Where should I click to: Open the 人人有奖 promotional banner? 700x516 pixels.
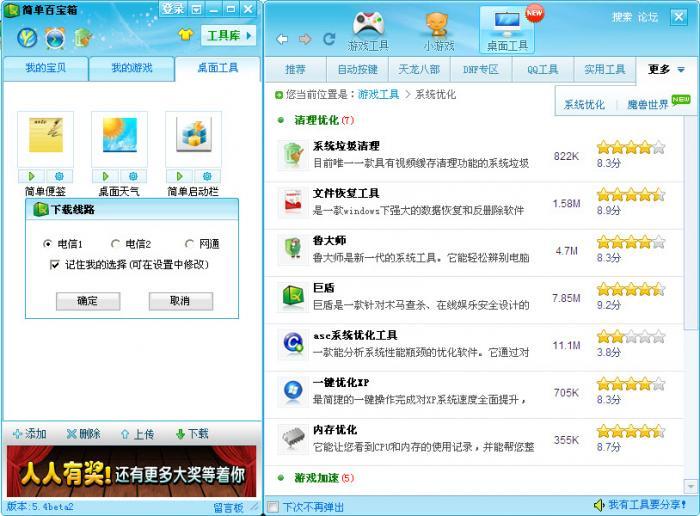click(x=131, y=471)
